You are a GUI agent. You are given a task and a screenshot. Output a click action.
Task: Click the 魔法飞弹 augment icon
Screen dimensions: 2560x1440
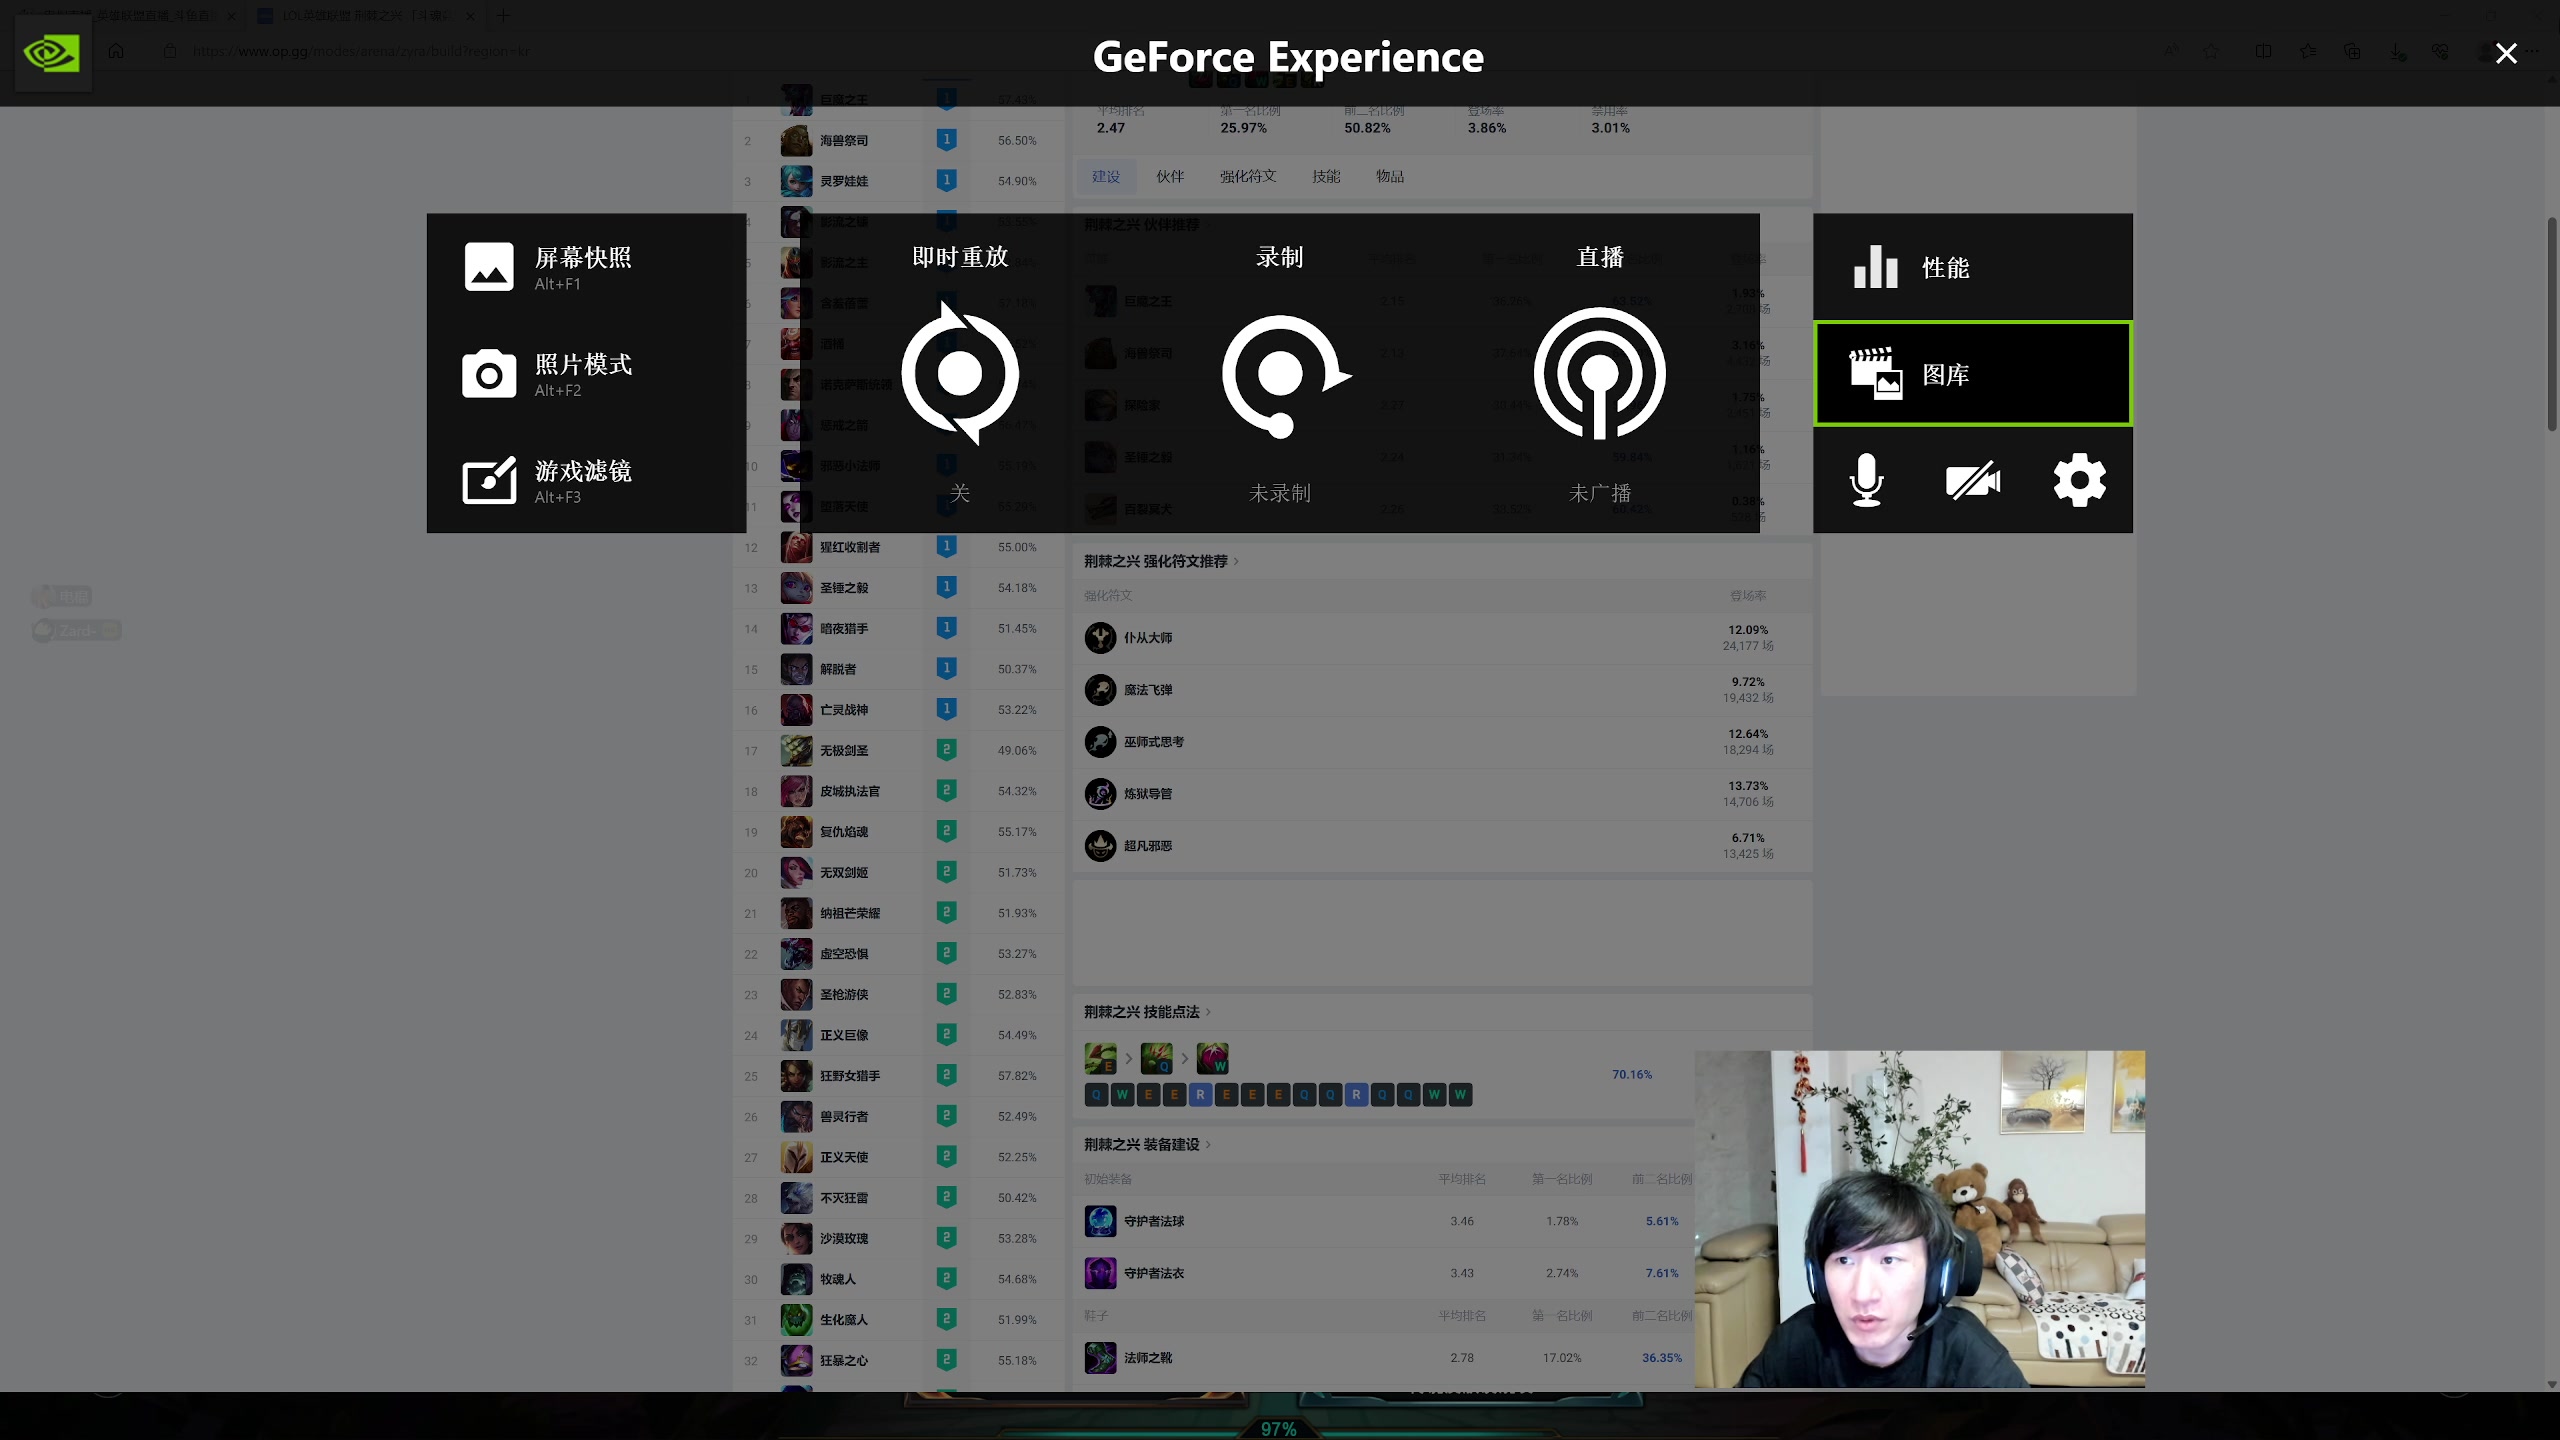[x=1100, y=690]
